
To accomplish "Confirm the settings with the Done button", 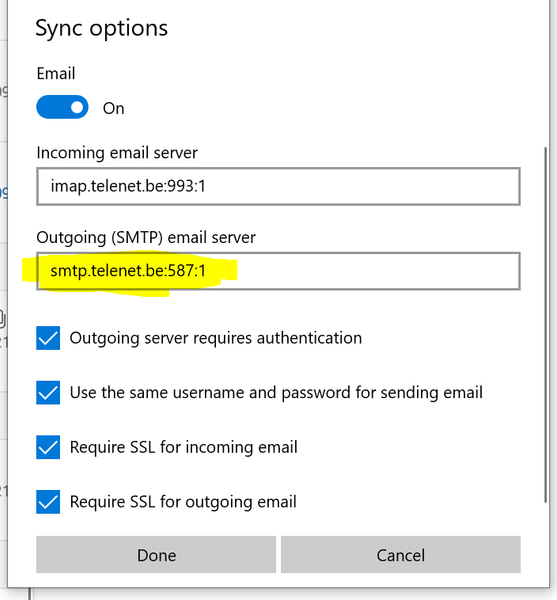I will (156, 554).
